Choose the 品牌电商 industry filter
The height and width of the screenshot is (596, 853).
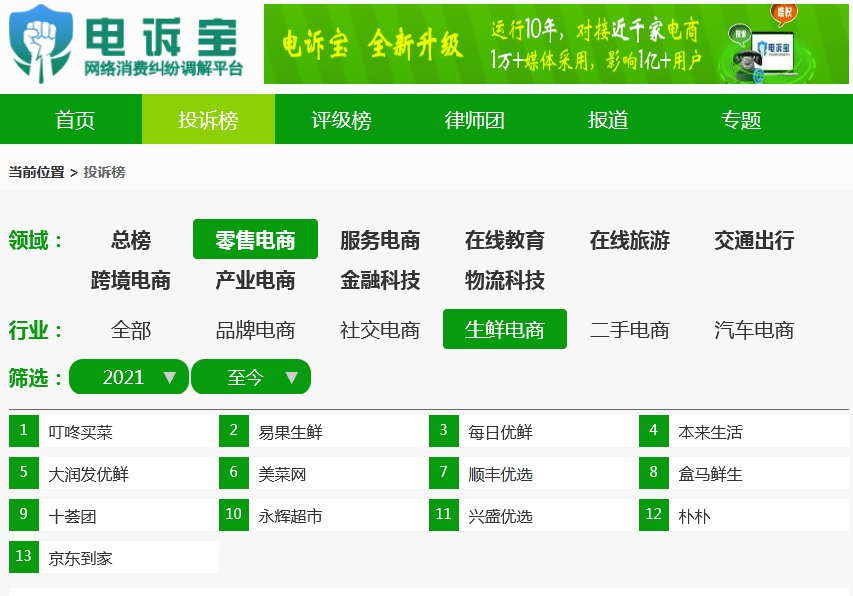(x=255, y=330)
